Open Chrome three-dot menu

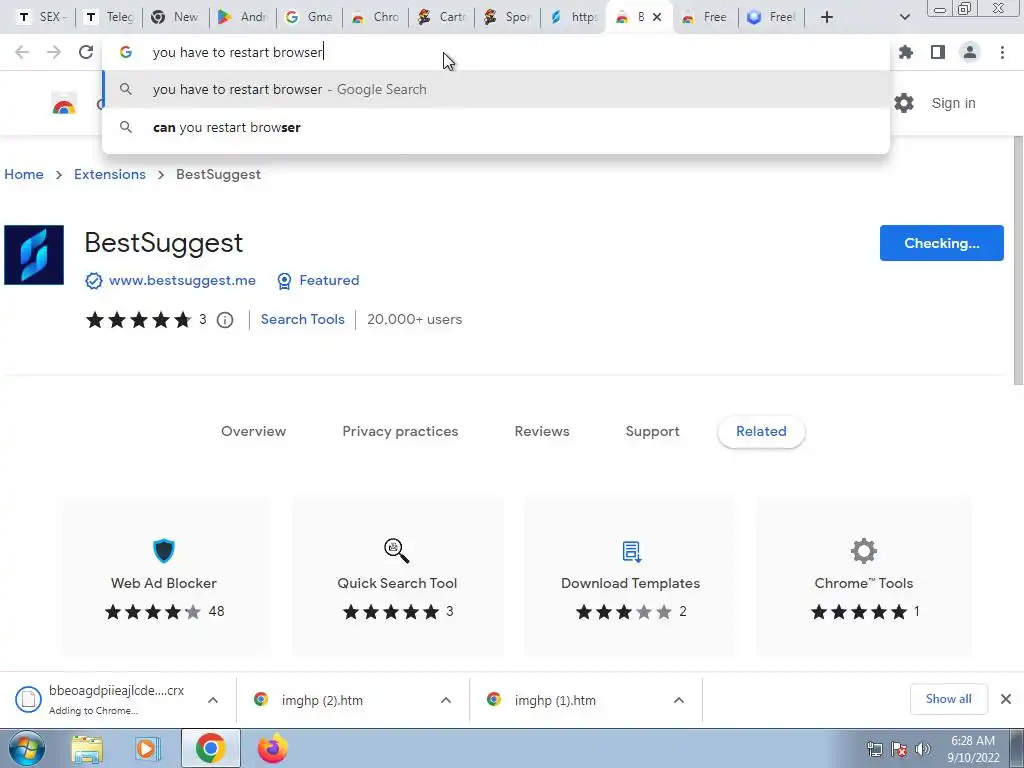tap(1002, 52)
